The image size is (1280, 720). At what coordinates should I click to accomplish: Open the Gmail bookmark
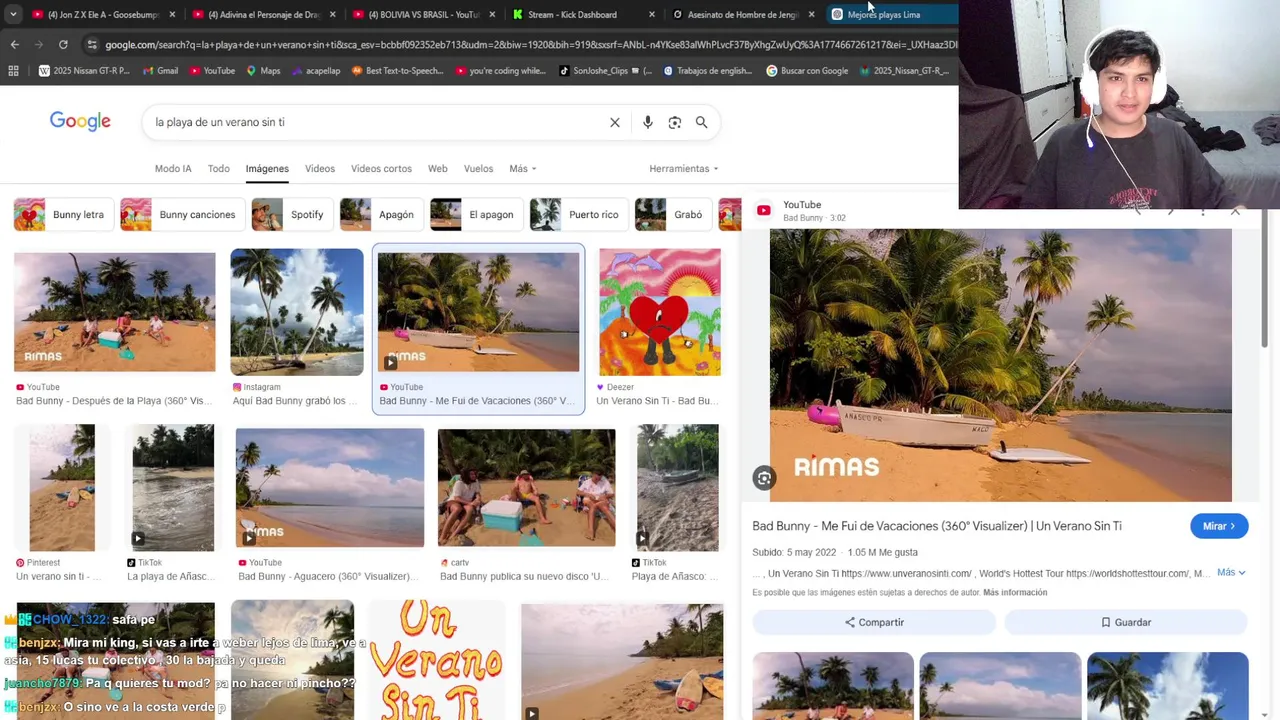click(160, 70)
